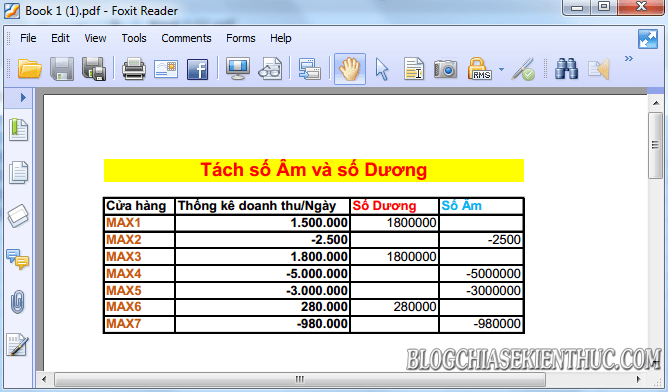The height and width of the screenshot is (392, 668).
Task: Save the document with floppy disk icon
Action: [62, 69]
